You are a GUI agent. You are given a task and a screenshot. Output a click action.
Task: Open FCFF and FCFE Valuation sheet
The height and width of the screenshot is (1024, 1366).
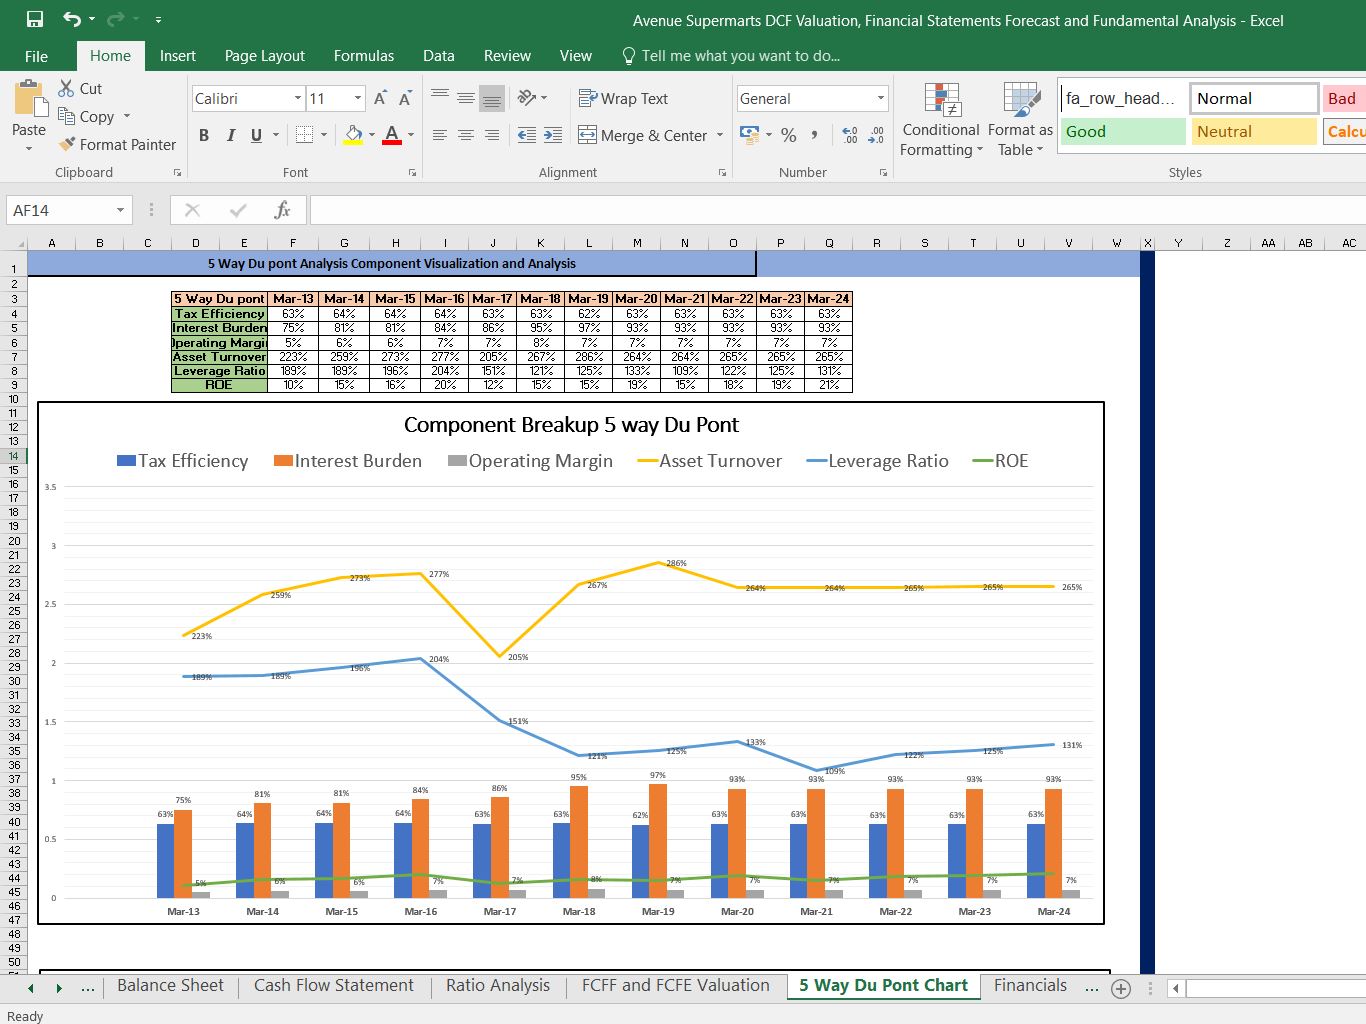click(x=676, y=986)
